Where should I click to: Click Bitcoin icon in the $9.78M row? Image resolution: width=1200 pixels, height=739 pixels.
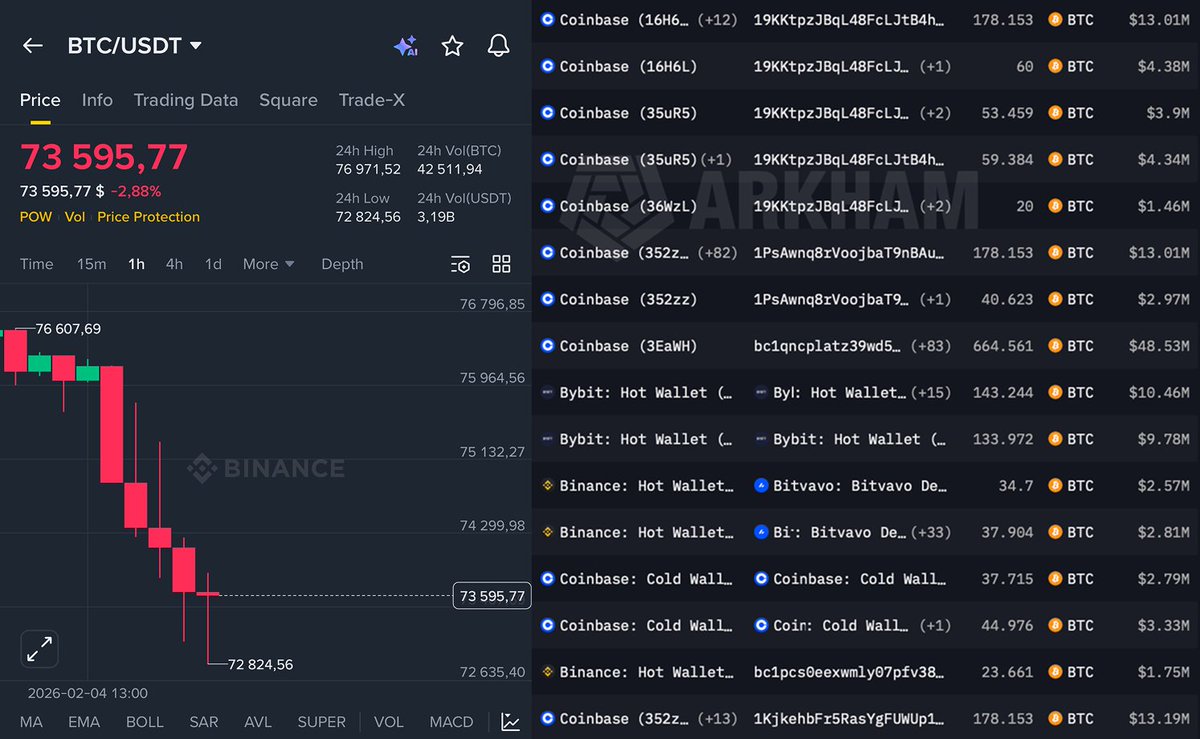click(1054, 439)
